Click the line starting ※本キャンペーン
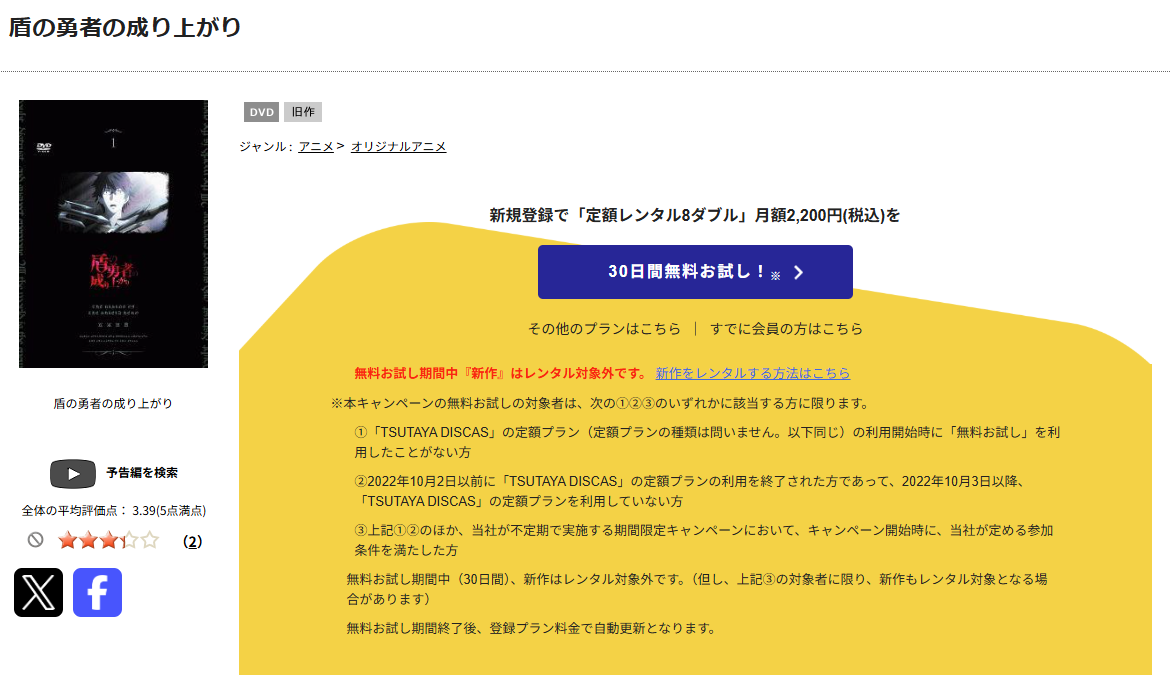 601,403
